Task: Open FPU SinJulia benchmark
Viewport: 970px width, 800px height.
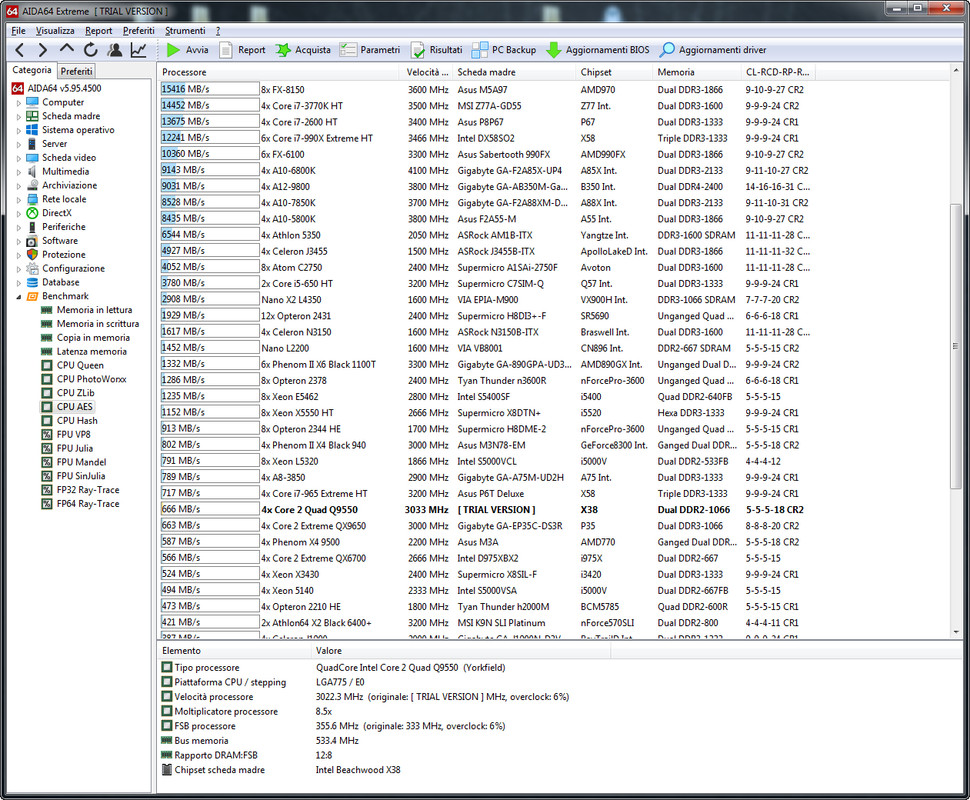Action: (80, 476)
